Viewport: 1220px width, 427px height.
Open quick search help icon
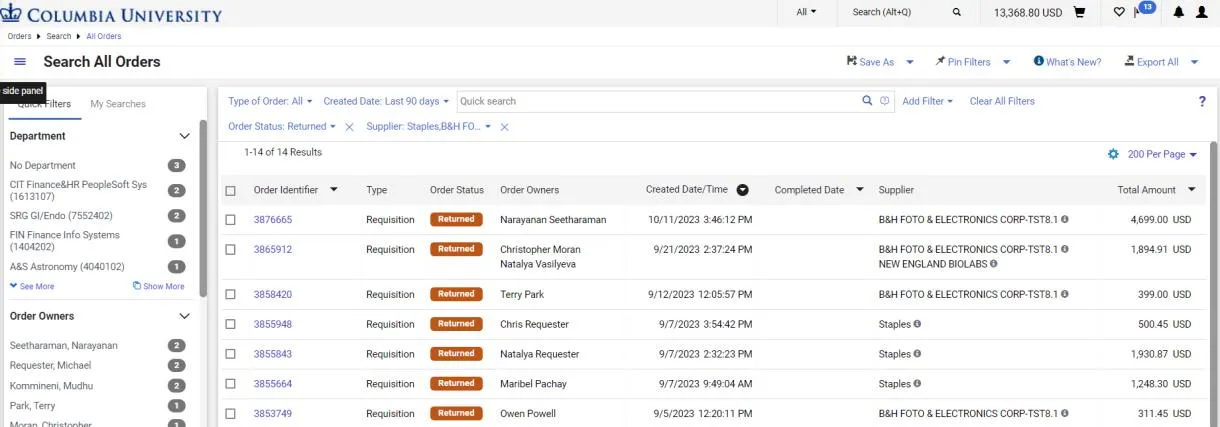[885, 101]
